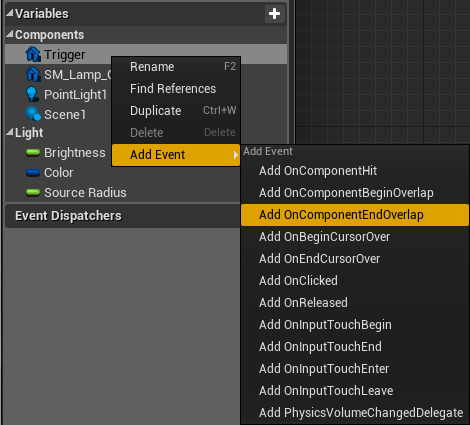Image resolution: width=470 pixels, height=425 pixels.
Task: Collapse the Components category triangle
Action: click(10, 34)
